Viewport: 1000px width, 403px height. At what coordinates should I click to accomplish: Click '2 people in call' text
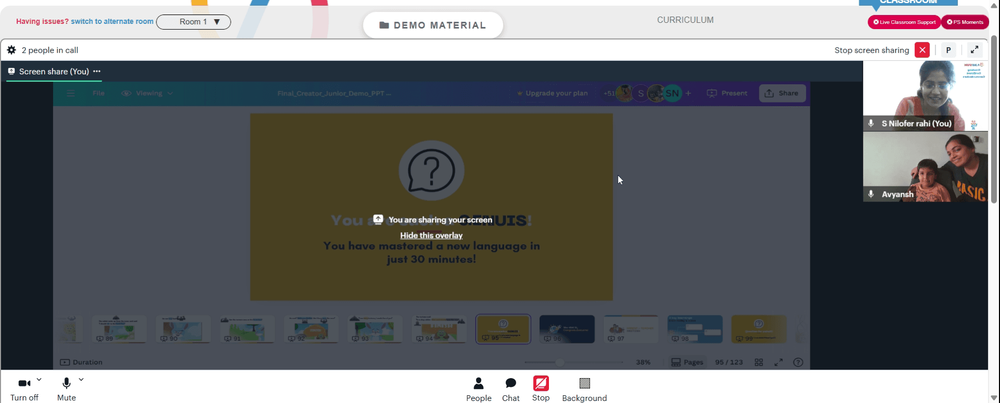[x=50, y=50]
